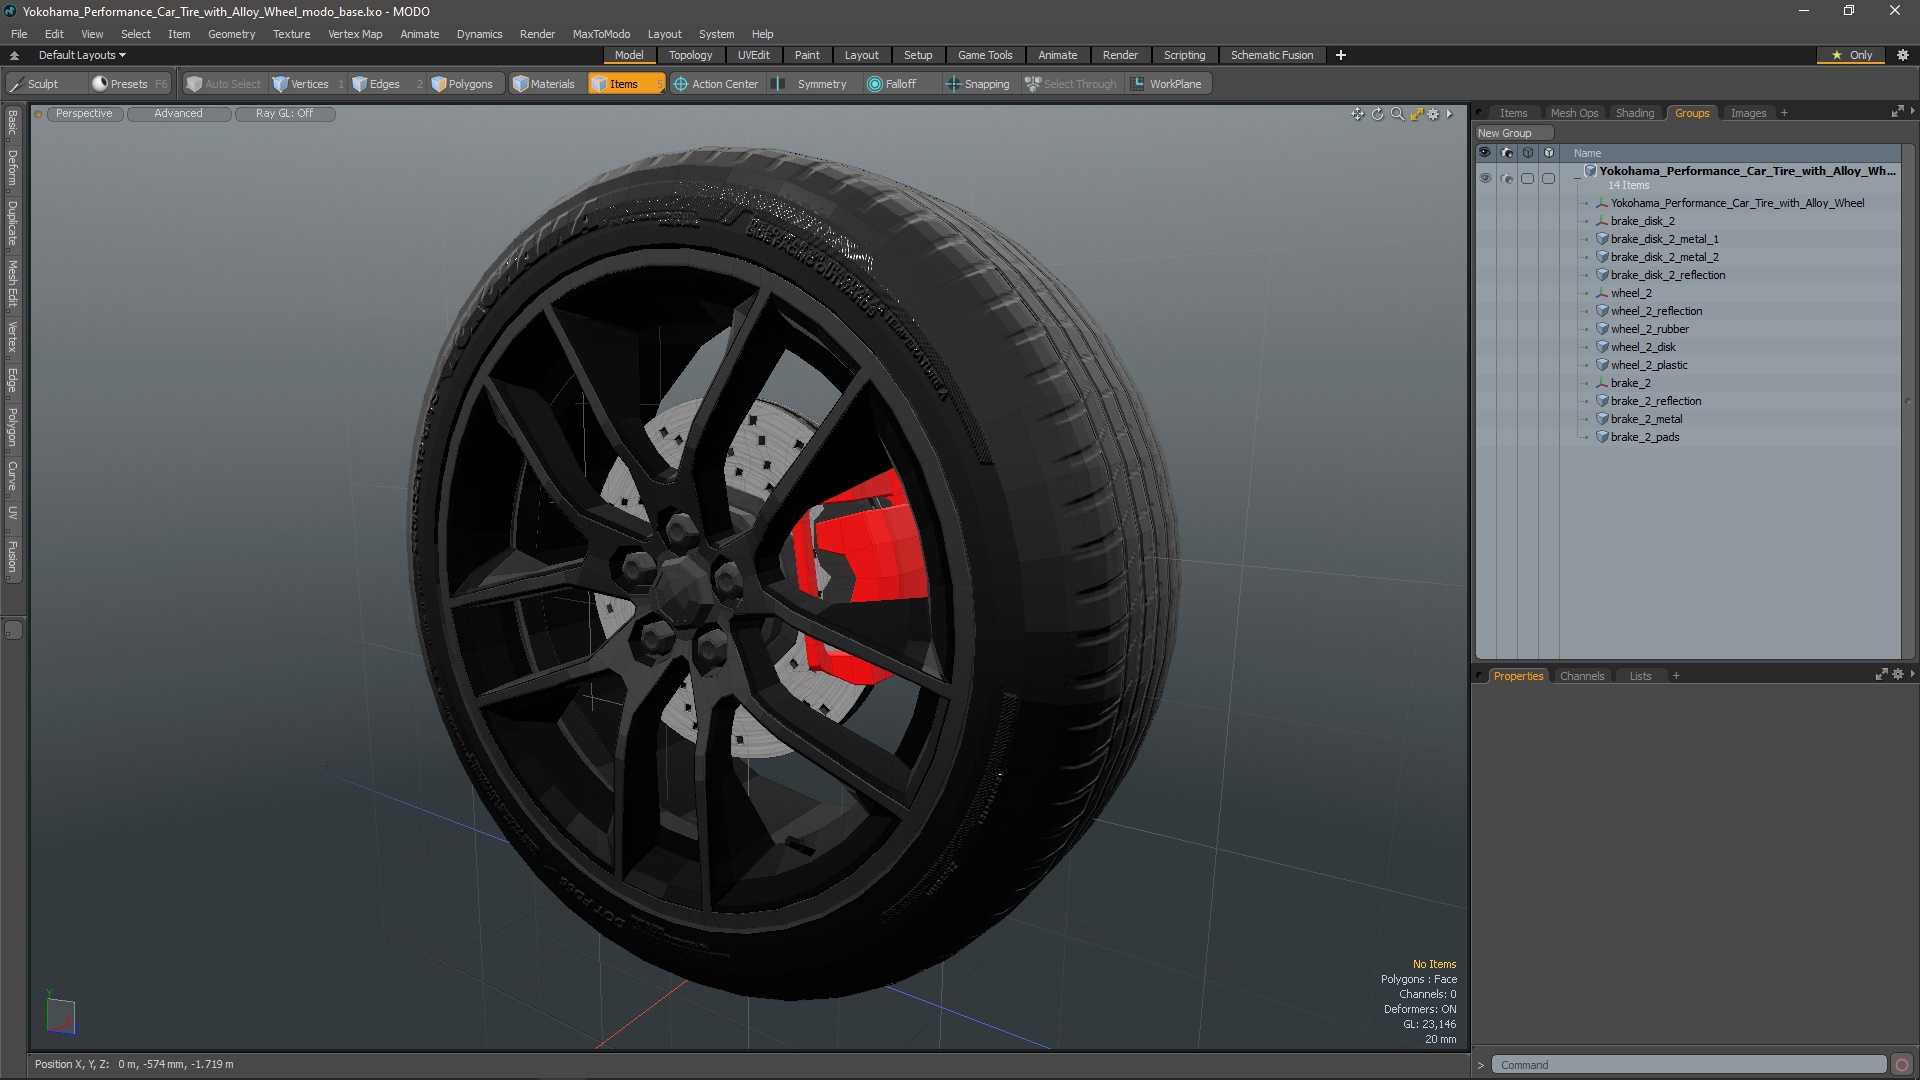Toggle the group's third column checkbox
Screen dimensions: 1920x1080
click(1527, 178)
